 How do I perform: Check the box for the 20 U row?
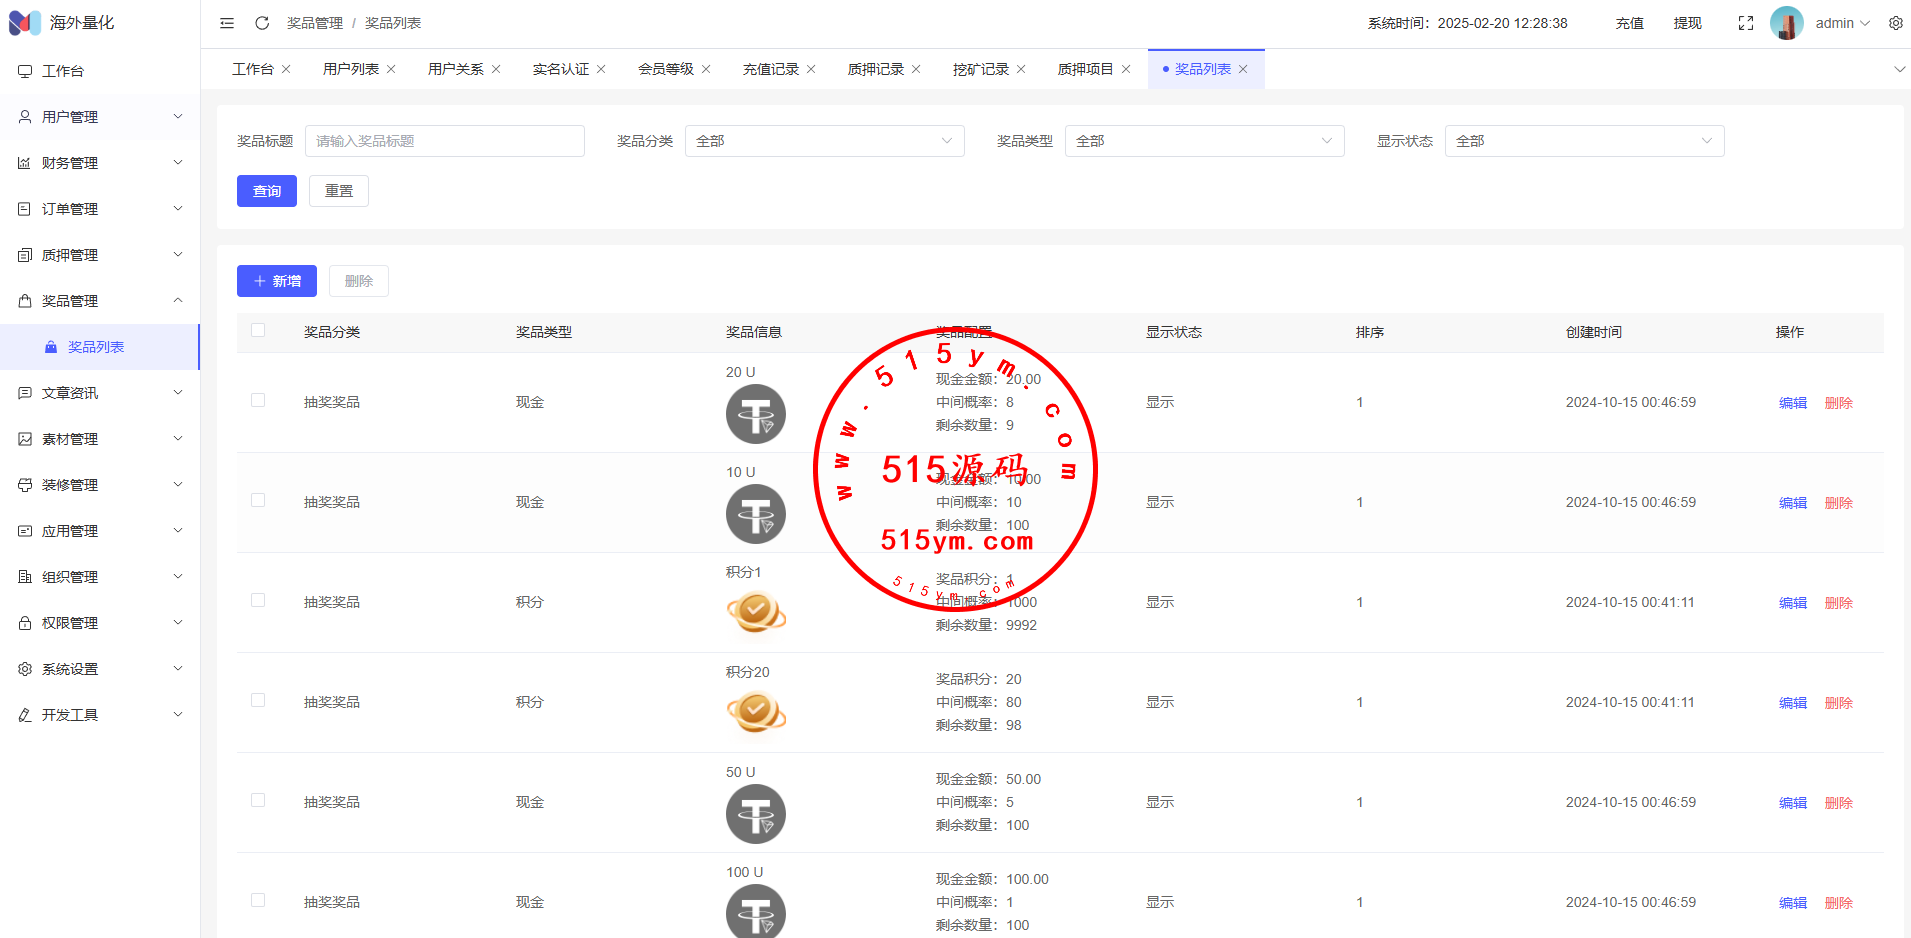[x=258, y=401]
